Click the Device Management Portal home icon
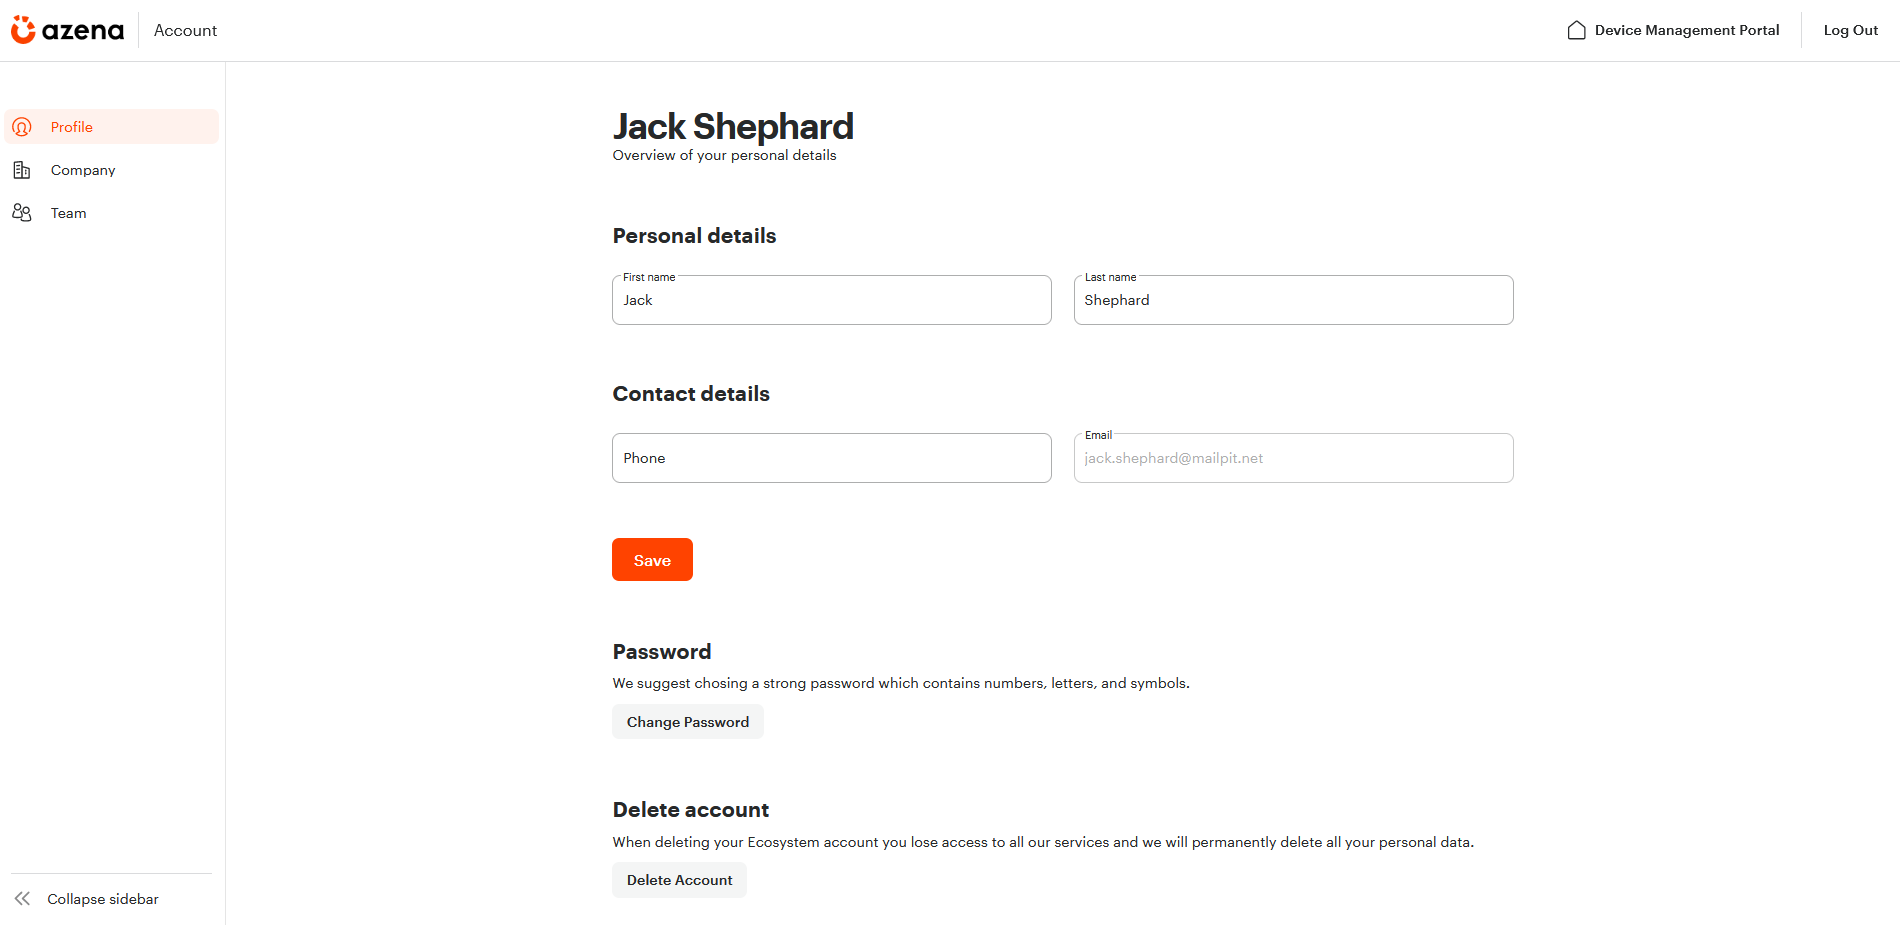Image resolution: width=1900 pixels, height=925 pixels. 1577,30
